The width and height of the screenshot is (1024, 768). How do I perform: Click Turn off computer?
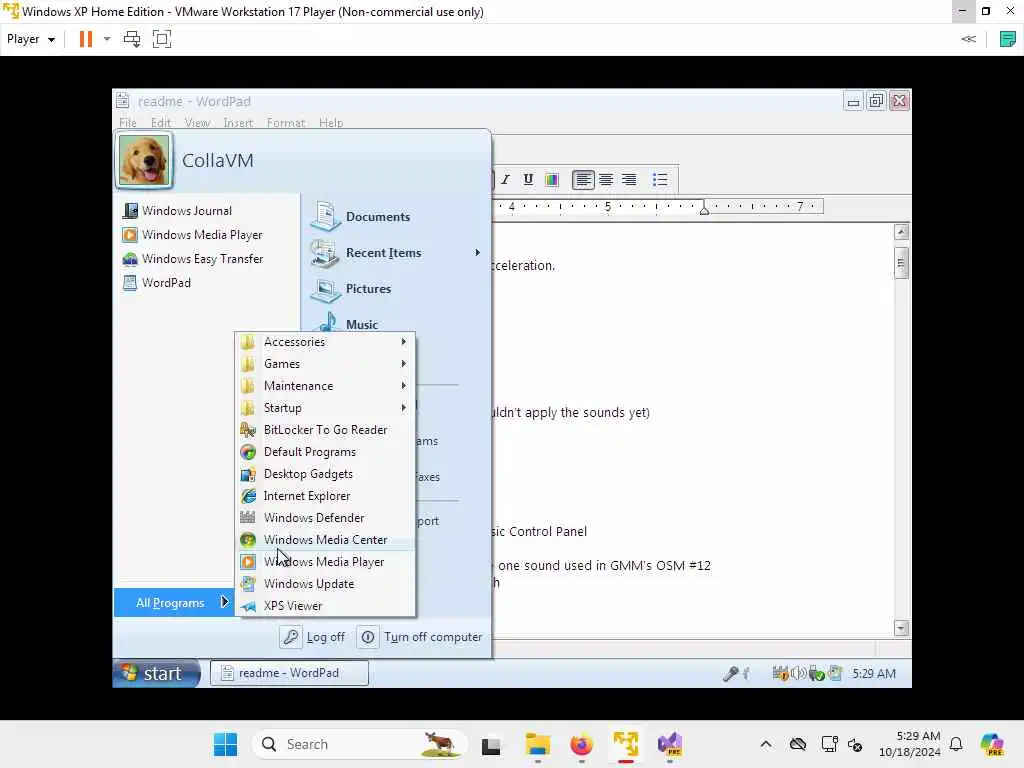point(421,637)
